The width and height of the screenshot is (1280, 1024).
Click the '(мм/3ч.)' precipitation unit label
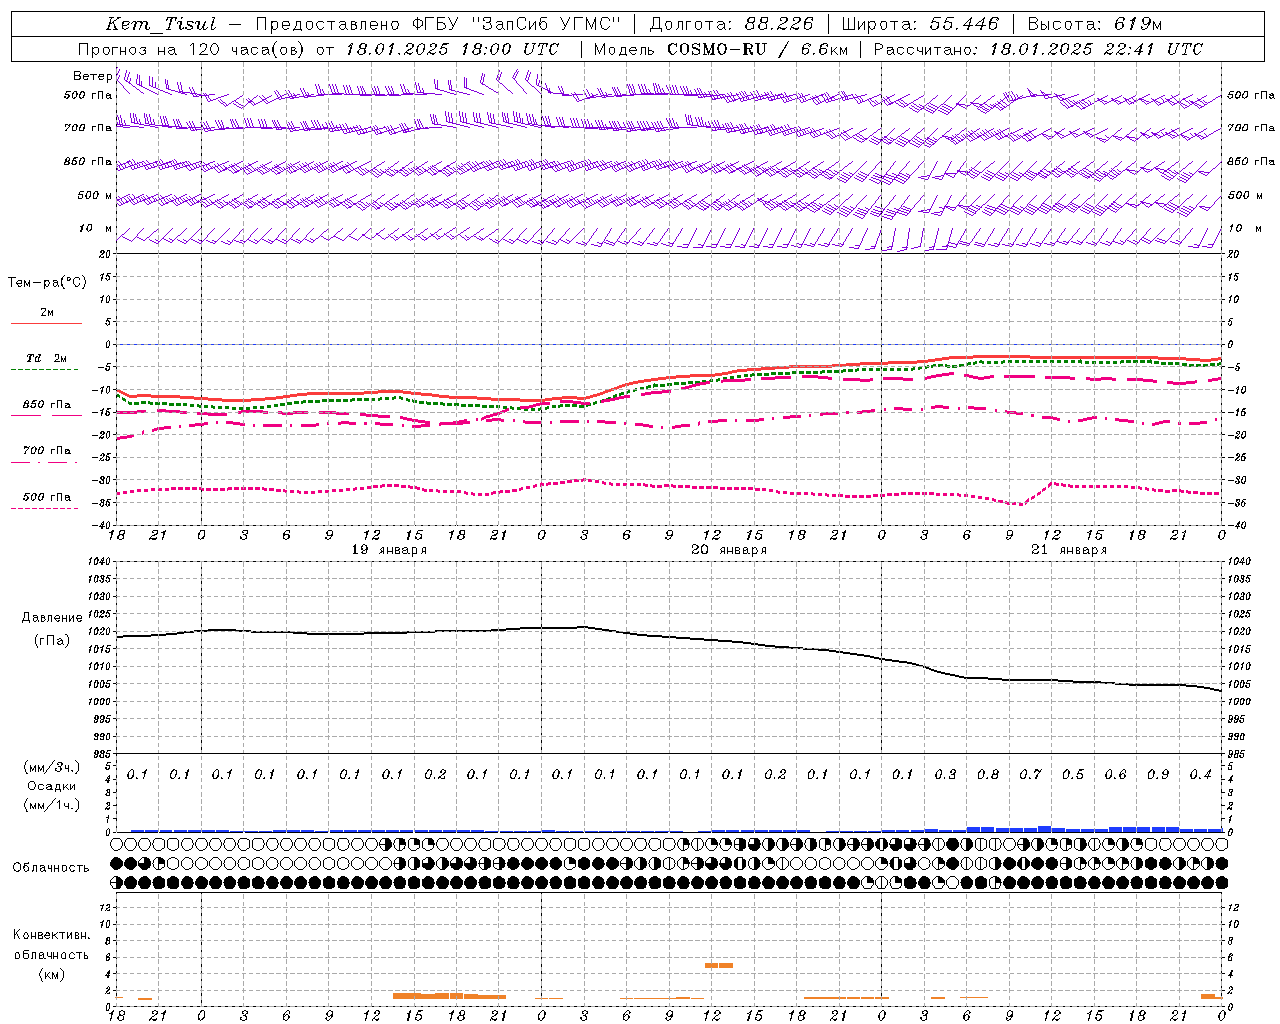coord(52,767)
